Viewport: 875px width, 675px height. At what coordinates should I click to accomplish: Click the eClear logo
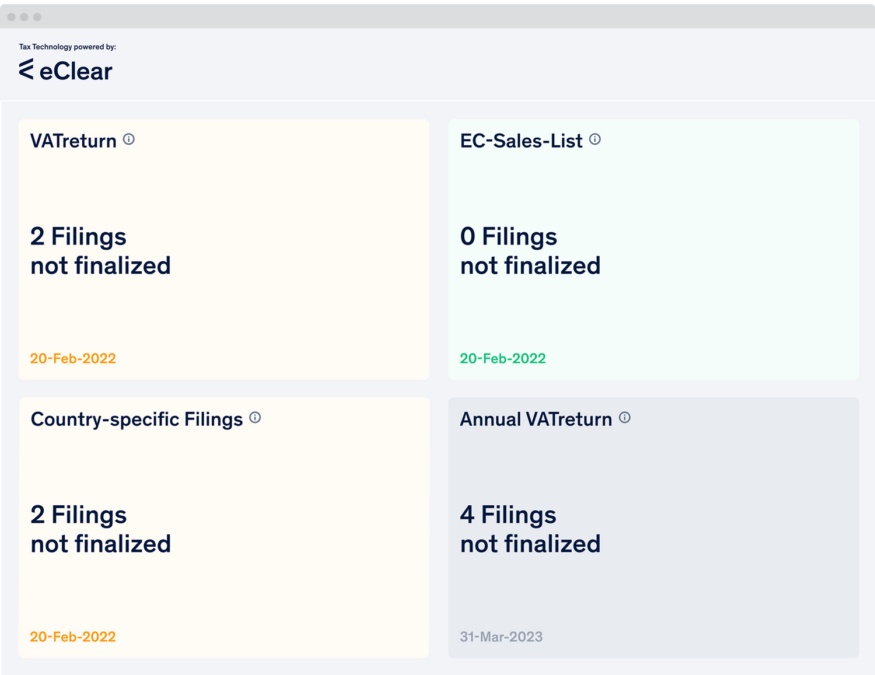pos(65,70)
